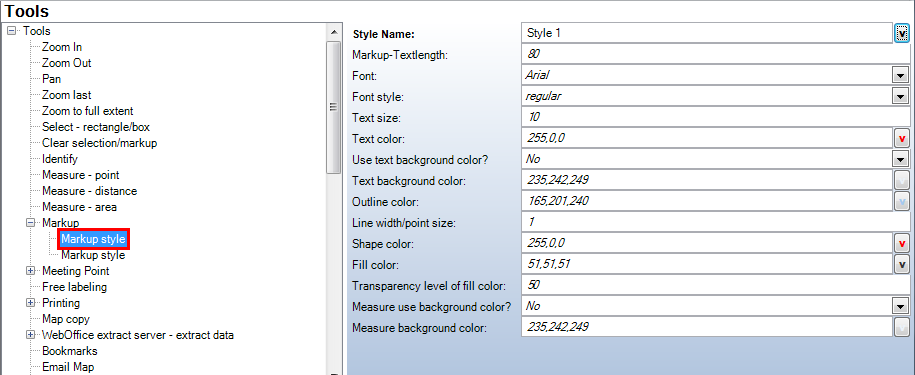Select the Printing tree item
The height and width of the screenshot is (375, 915).
tap(61, 303)
